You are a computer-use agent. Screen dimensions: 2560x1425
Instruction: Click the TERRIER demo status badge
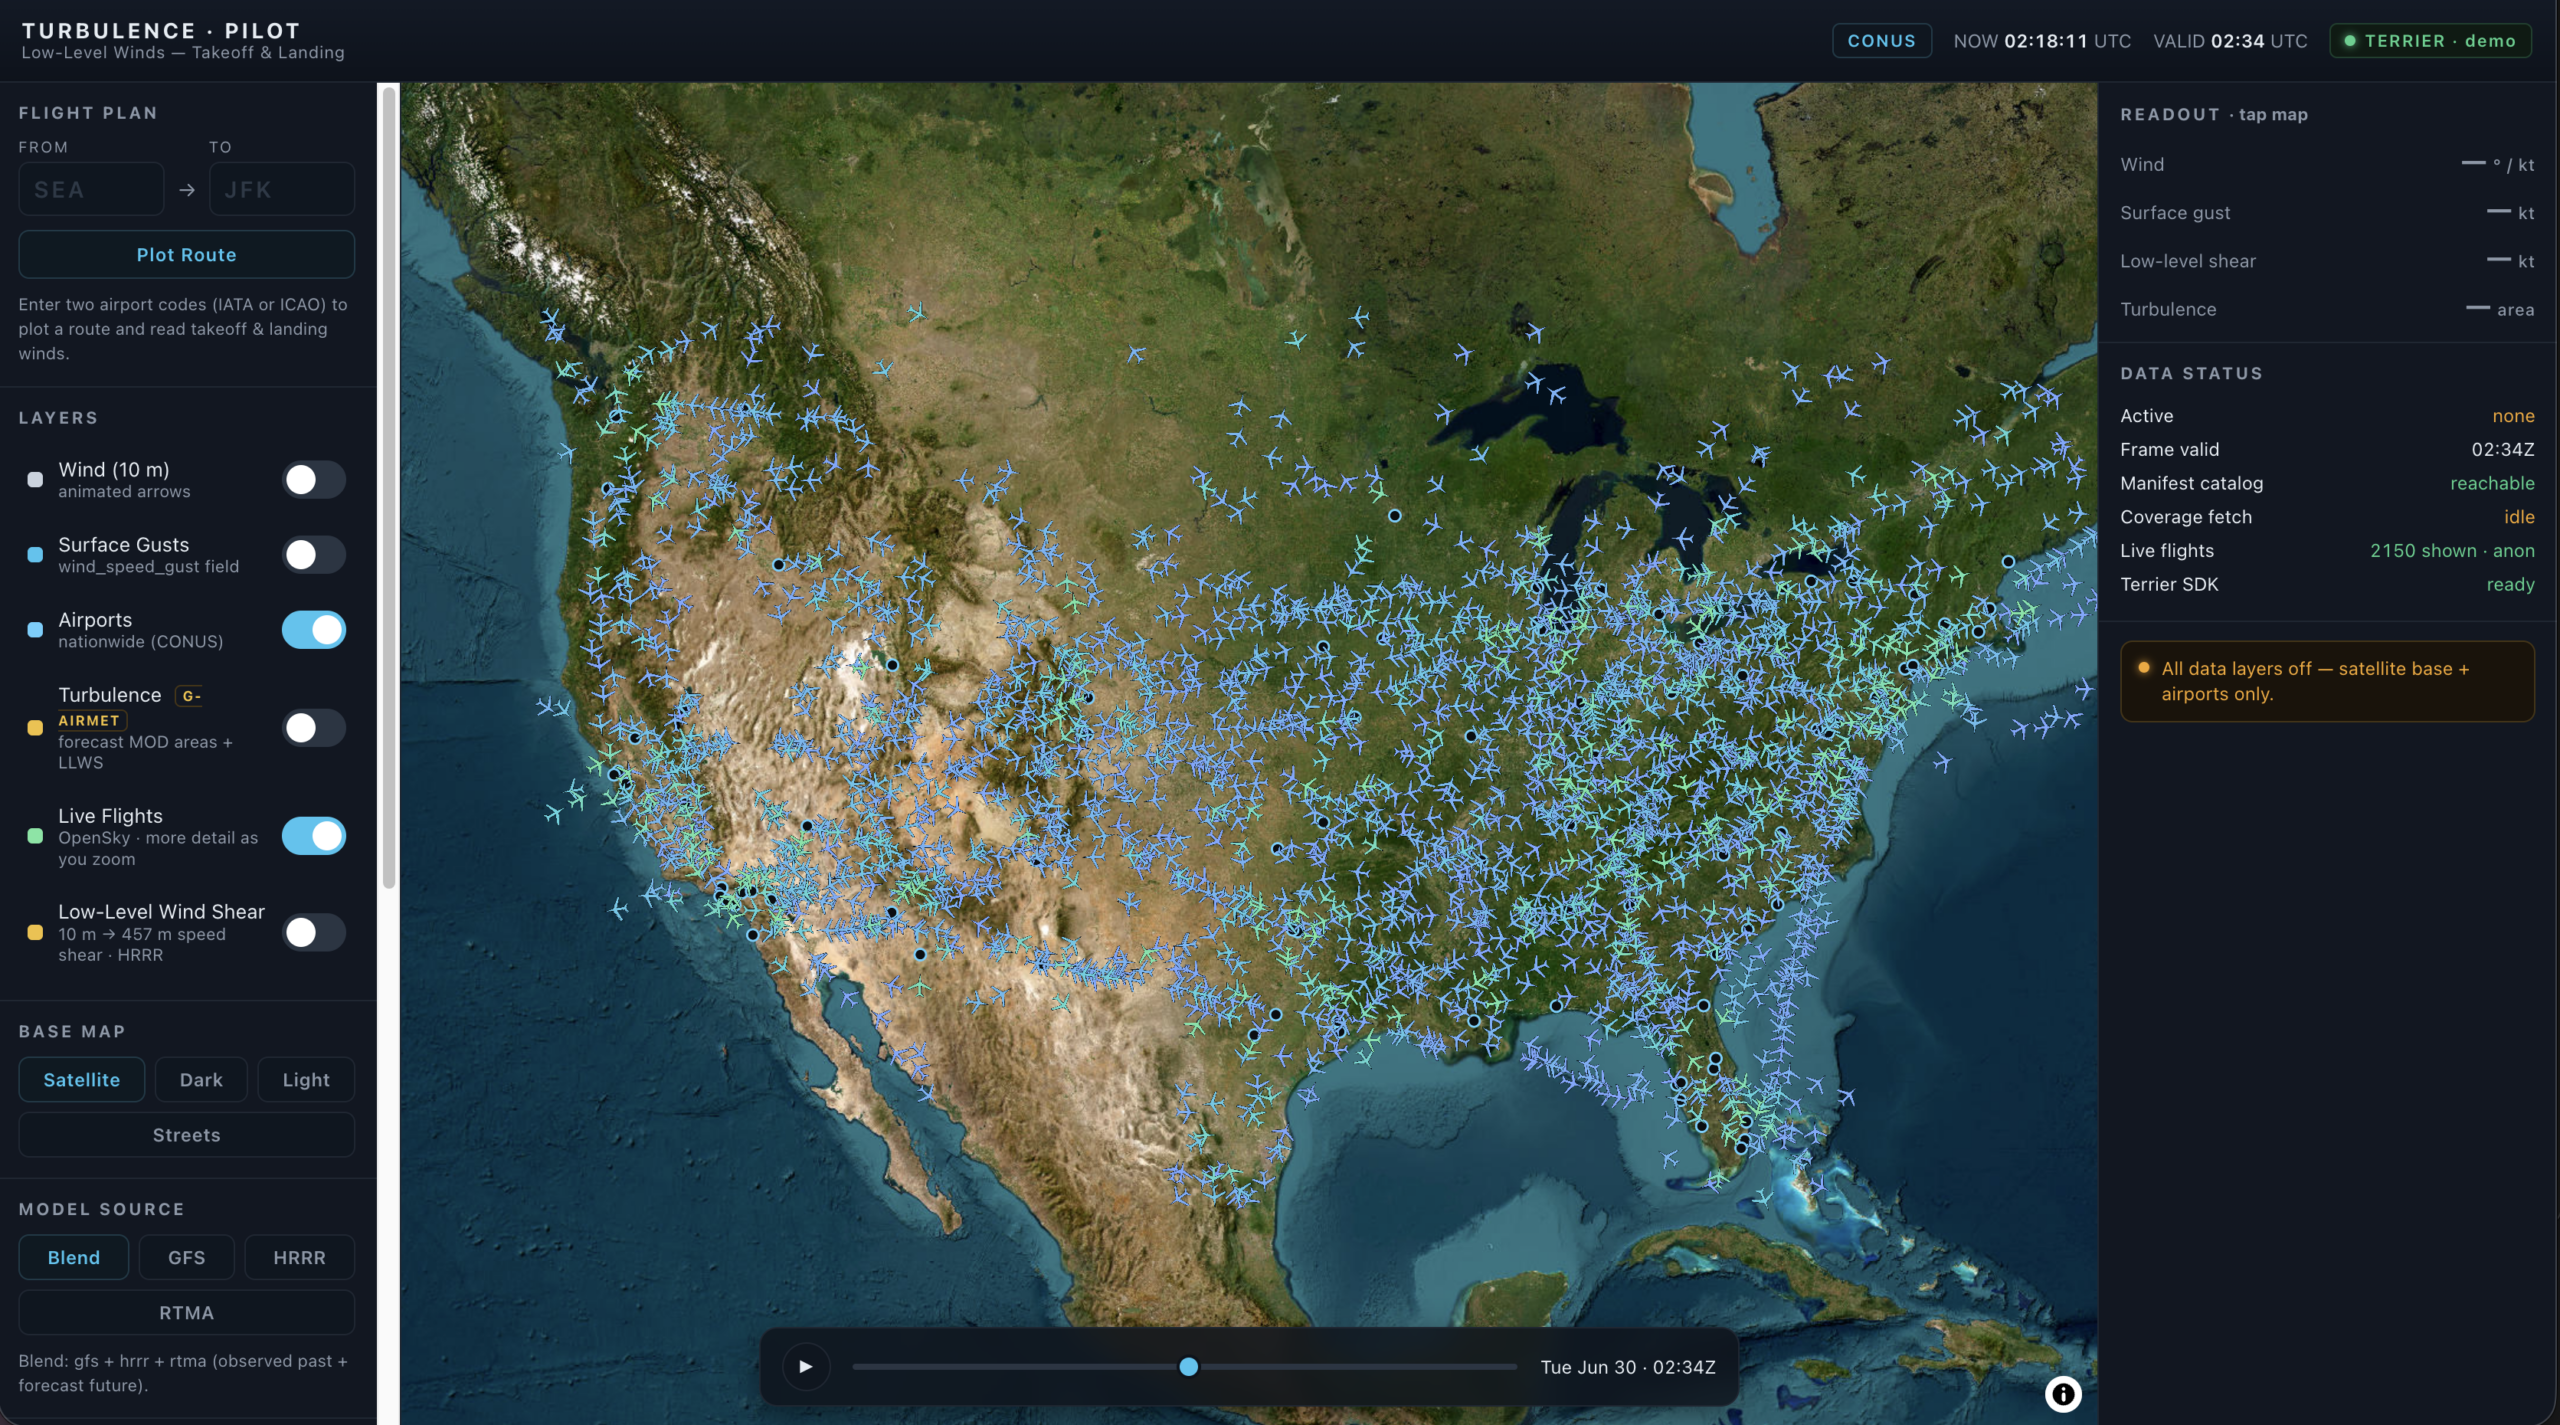coord(2430,41)
